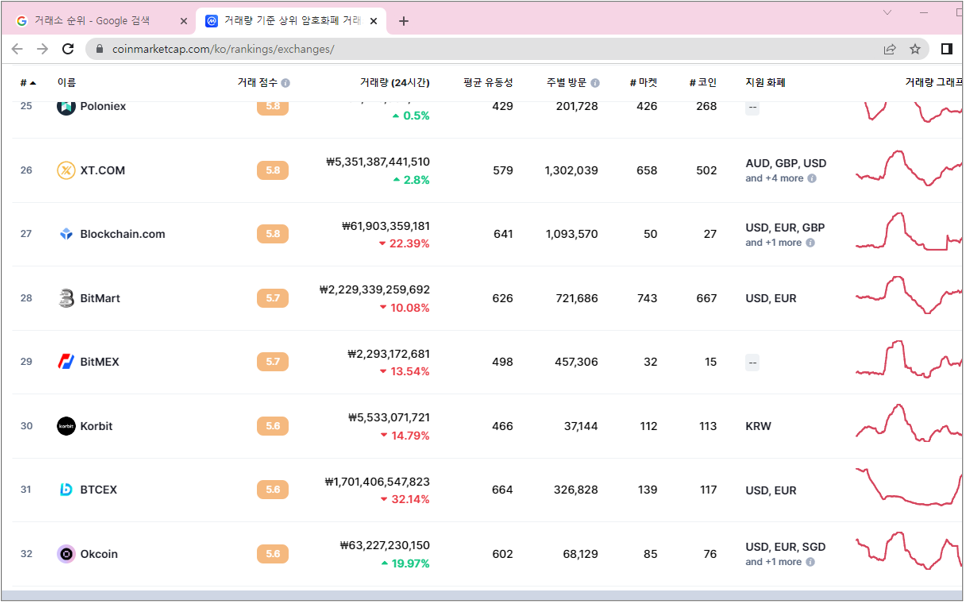Open the Okcoin exchange link
Screen dimensions: 964x602
point(99,554)
